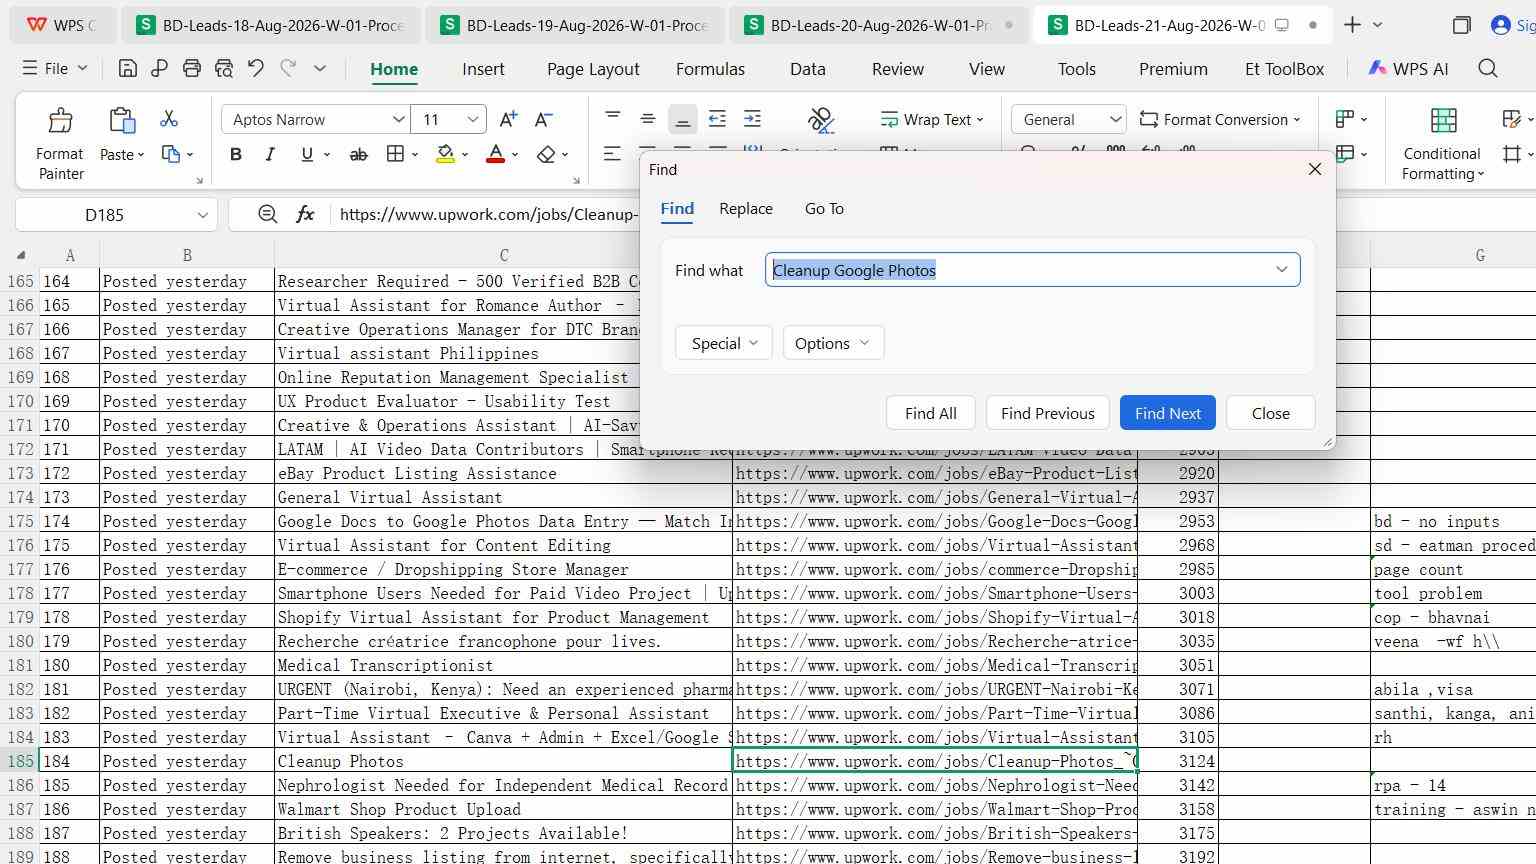This screenshot has width=1536, height=864.
Task: Click the Find what input field
Action: [x=1033, y=270]
